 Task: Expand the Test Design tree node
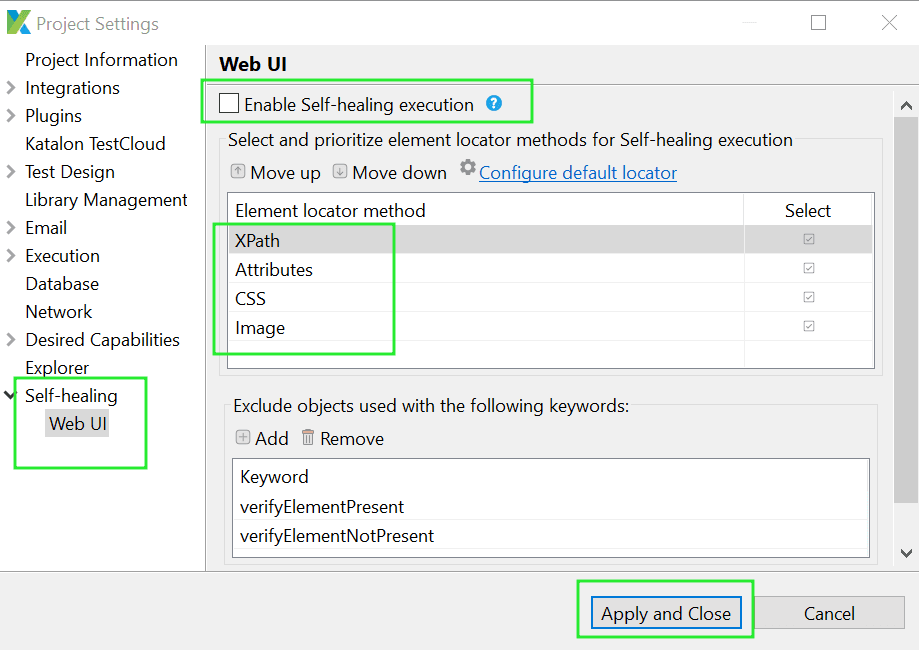pyautogui.click(x=11, y=172)
